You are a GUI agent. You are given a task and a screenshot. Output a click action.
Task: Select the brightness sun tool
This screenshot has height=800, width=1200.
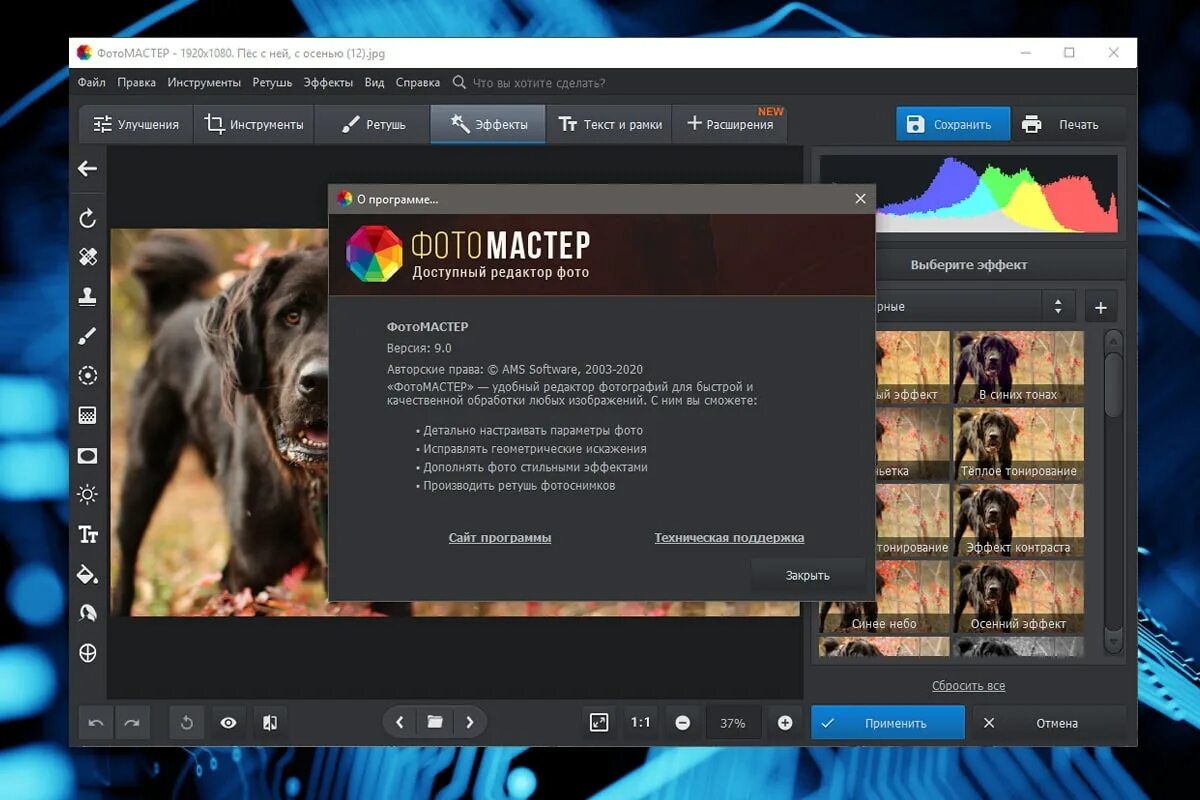[88, 494]
